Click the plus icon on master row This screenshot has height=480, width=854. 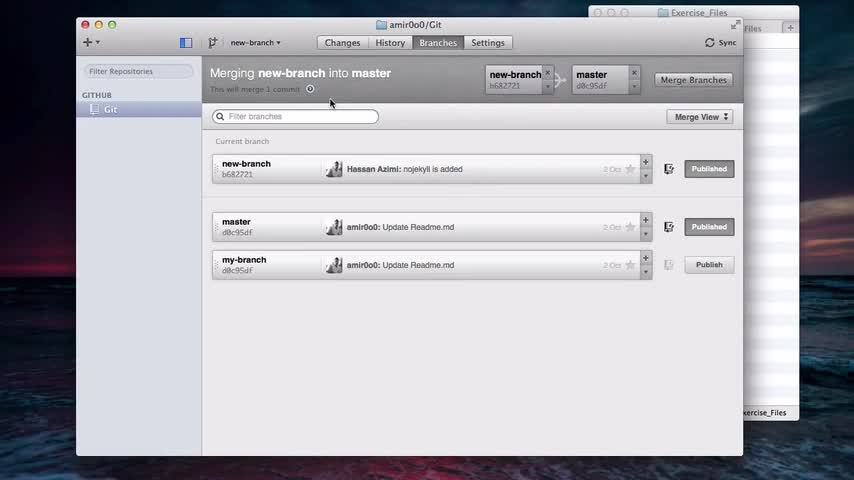pos(645,220)
